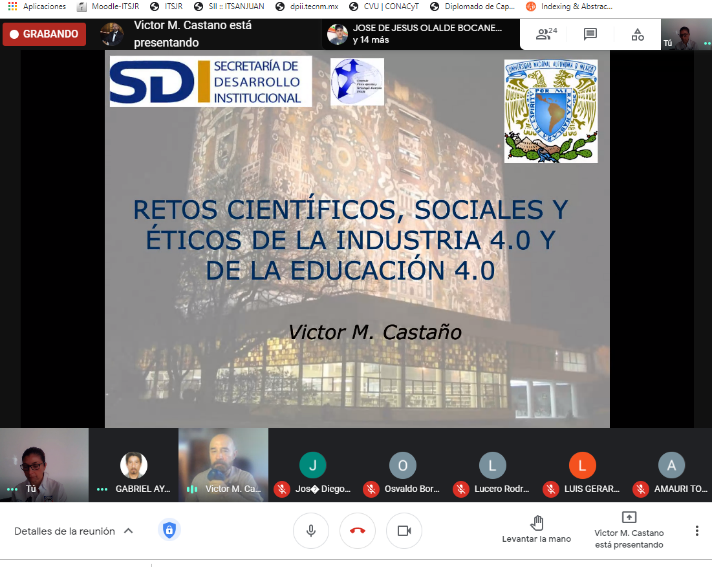
Task: Click the A avatar of AMAURI TO...
Action: pyautogui.click(x=672, y=465)
